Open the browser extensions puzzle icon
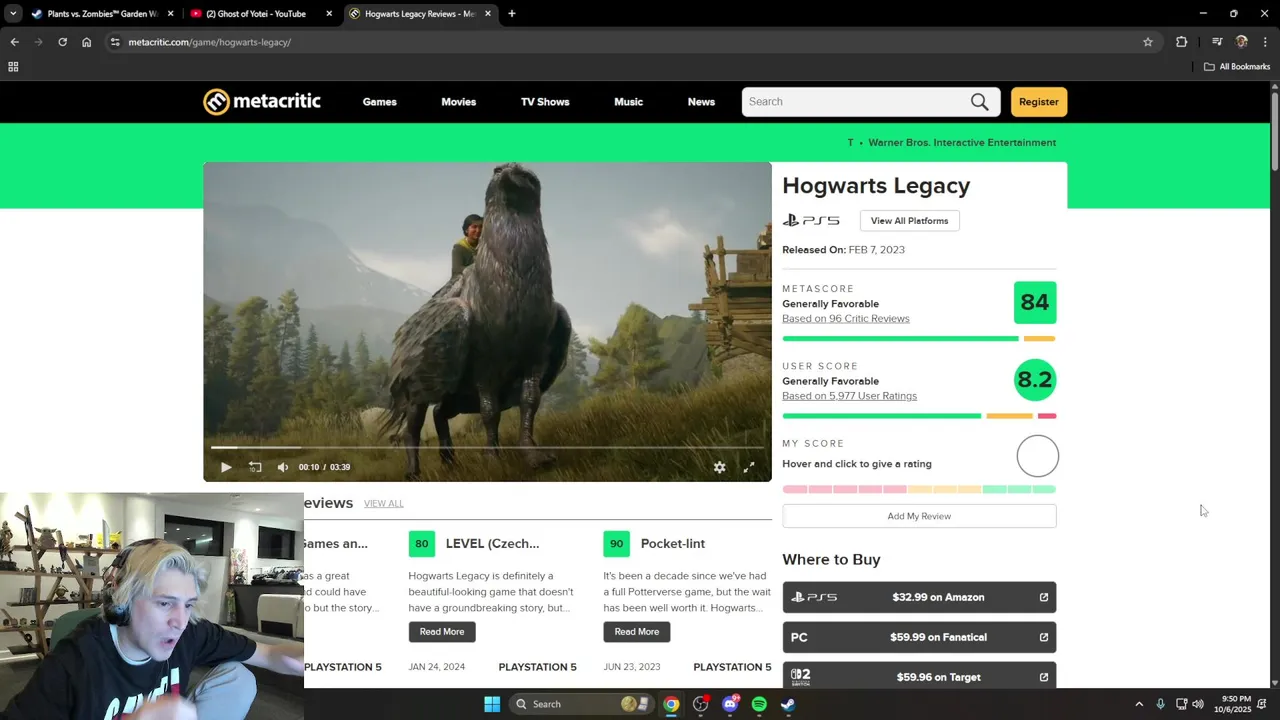 click(x=1182, y=42)
